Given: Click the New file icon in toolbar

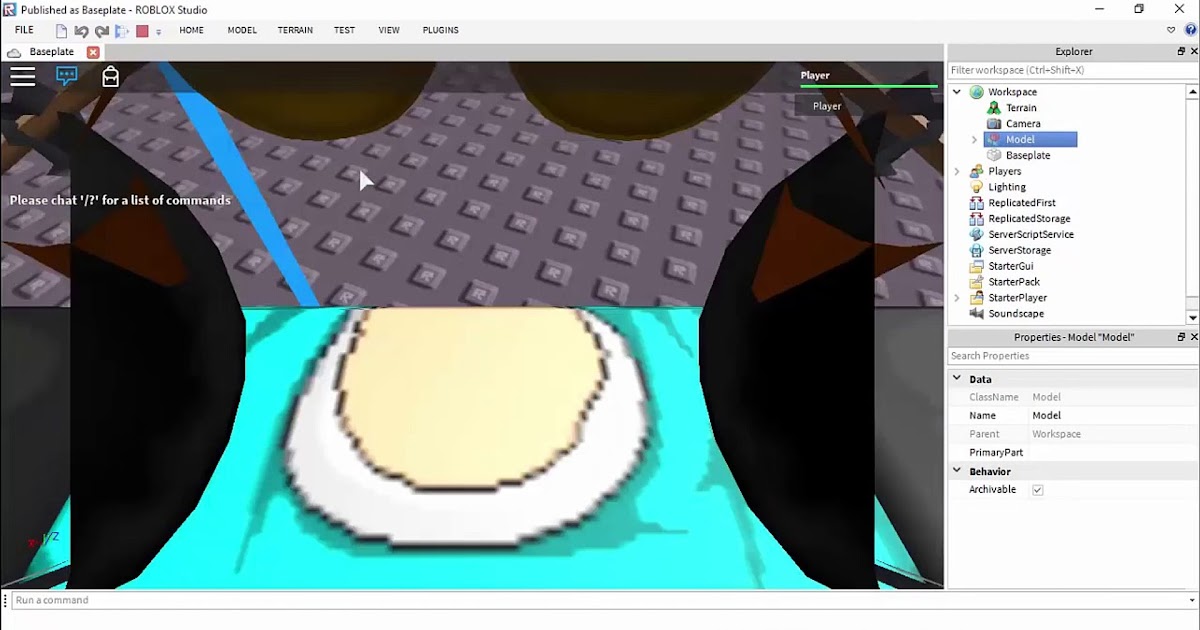Looking at the screenshot, I should (x=62, y=31).
